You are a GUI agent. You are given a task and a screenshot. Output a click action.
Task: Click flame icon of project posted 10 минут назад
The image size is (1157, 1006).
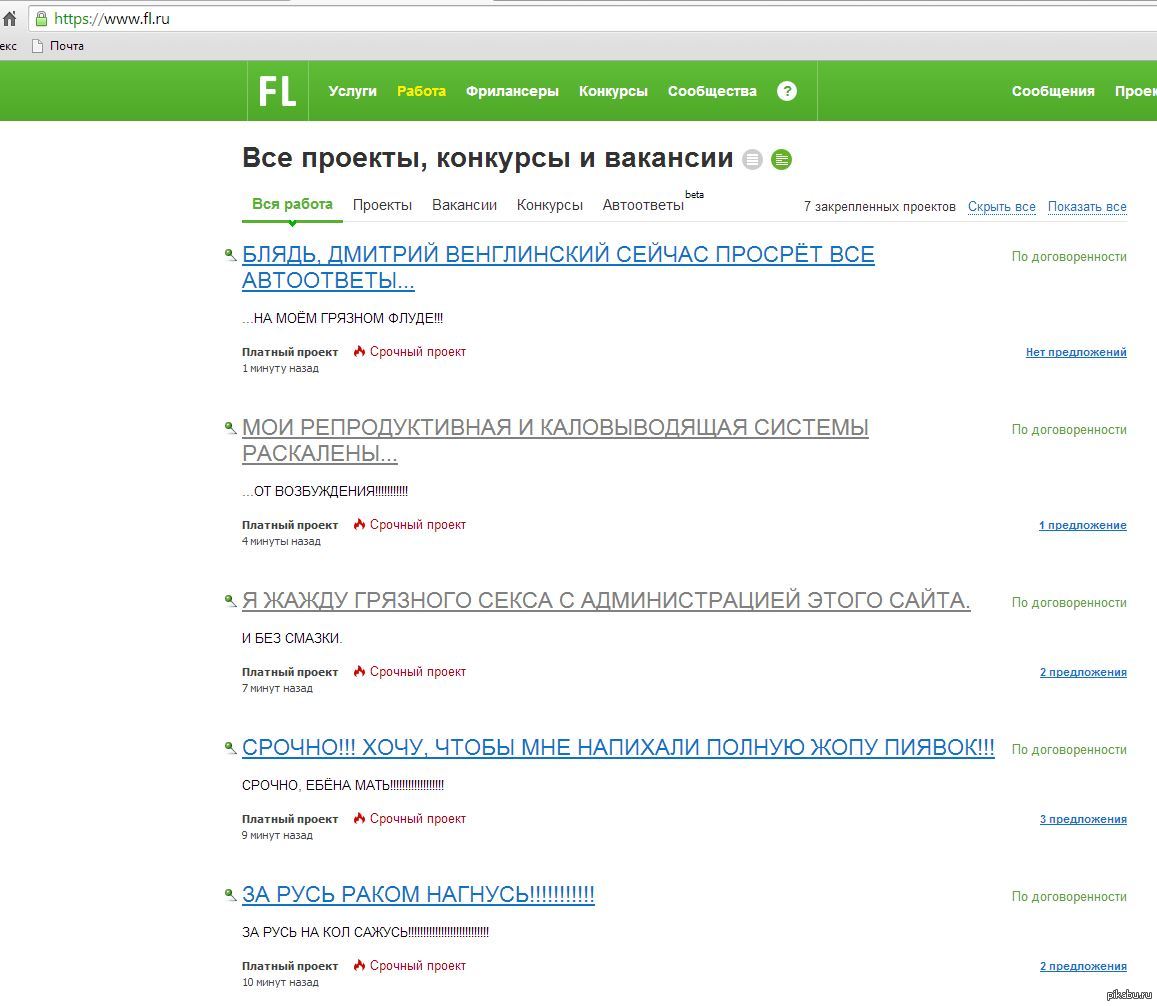pyautogui.click(x=359, y=965)
